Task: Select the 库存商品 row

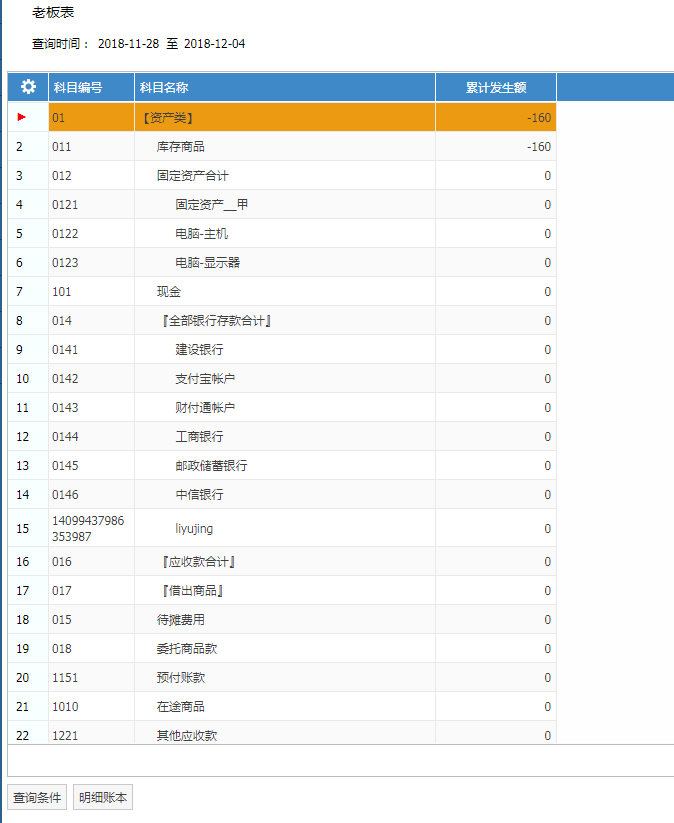Action: 282,146
